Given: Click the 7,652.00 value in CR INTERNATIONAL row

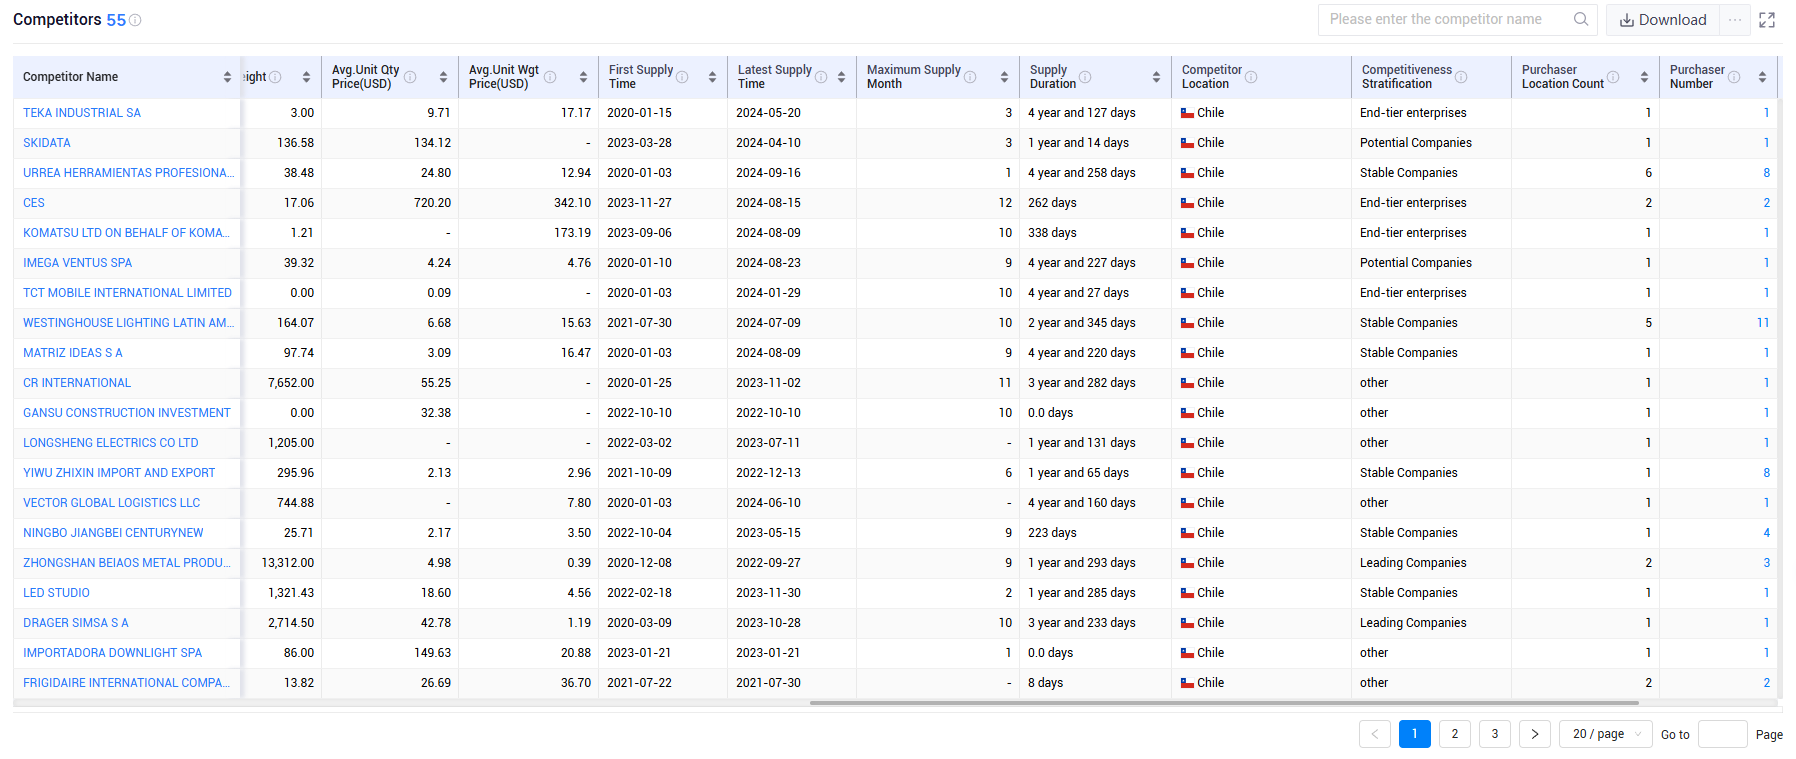Looking at the screenshot, I should 291,383.
